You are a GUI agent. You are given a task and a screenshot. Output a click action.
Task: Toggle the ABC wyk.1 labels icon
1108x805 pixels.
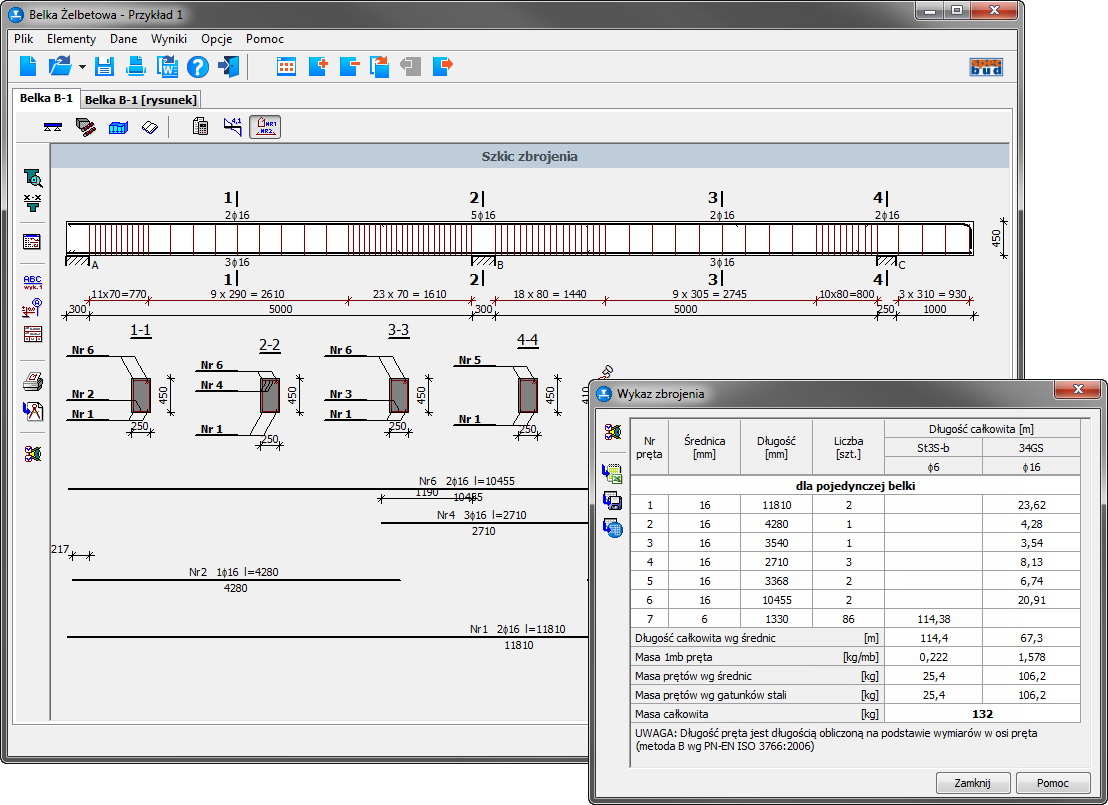coord(32,282)
